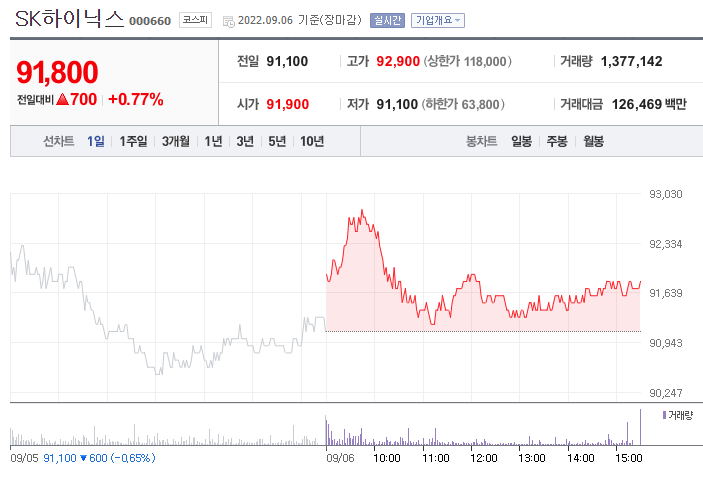Click the 15:00 time axis label
Image resolution: width=703 pixels, height=479 pixels.
(629, 458)
